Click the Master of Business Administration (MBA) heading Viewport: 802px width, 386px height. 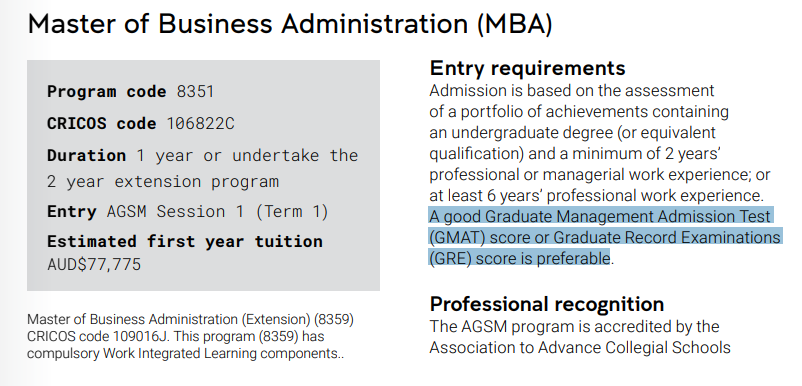(x=290, y=24)
